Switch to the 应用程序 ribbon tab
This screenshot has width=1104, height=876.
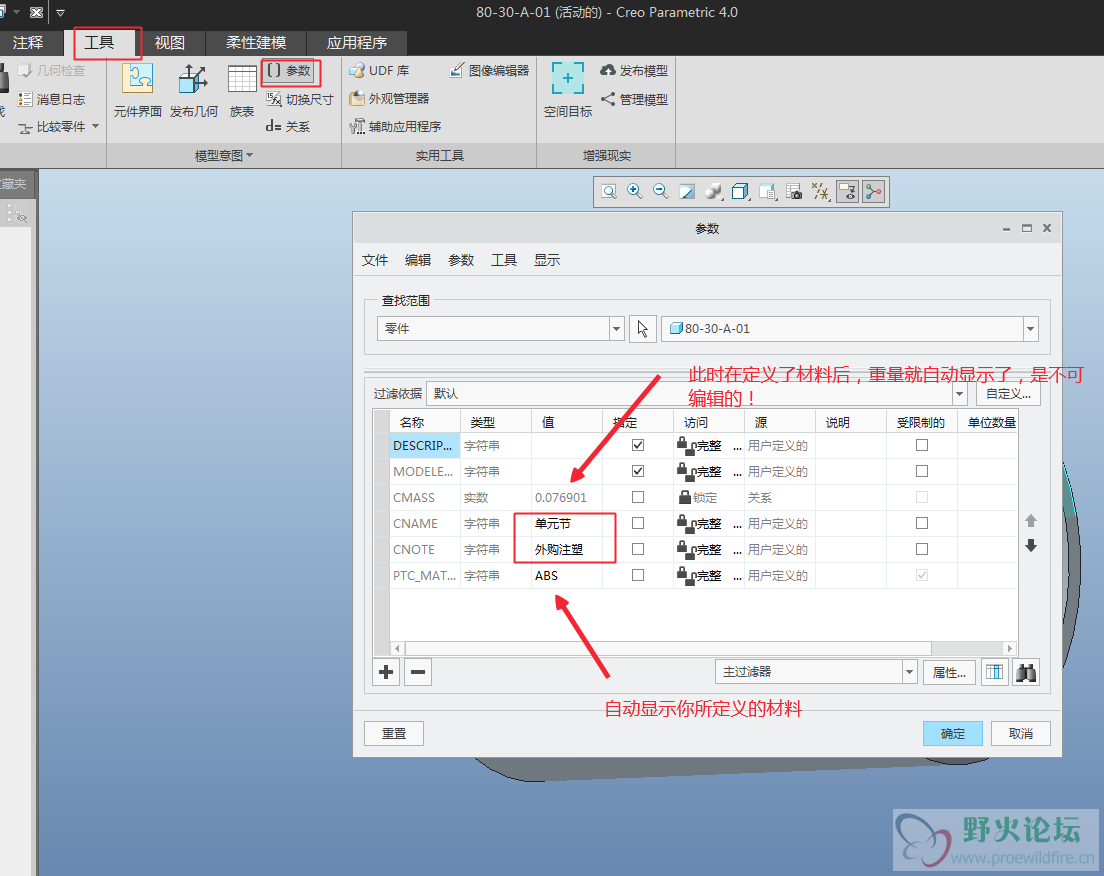pos(357,42)
